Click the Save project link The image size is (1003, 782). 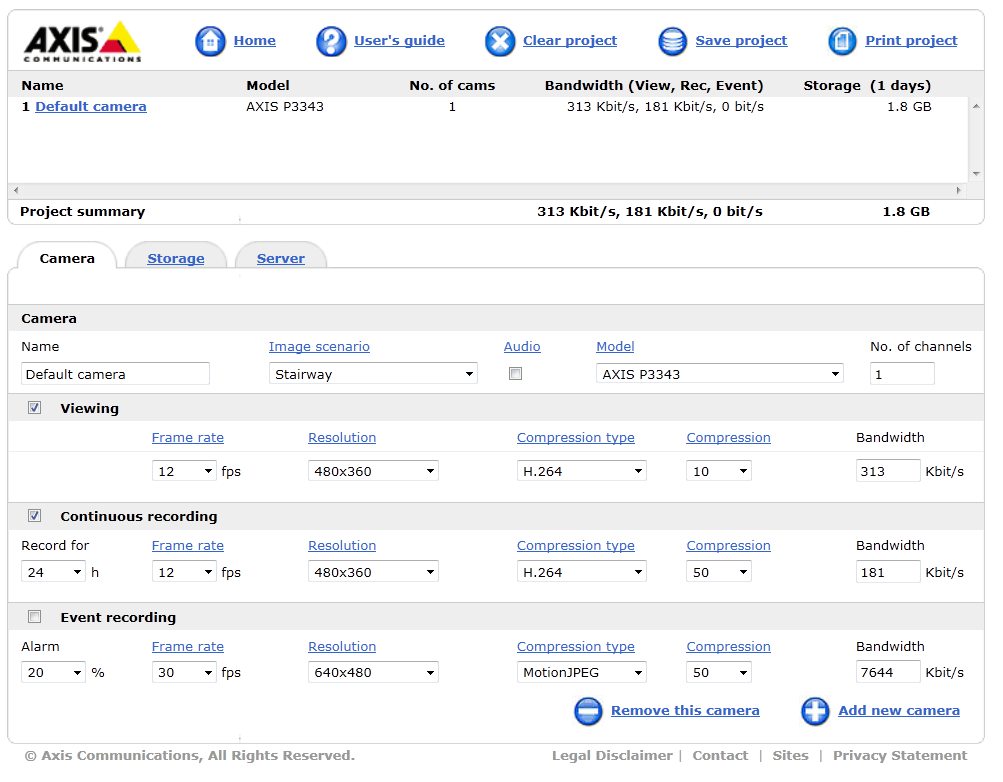[741, 40]
